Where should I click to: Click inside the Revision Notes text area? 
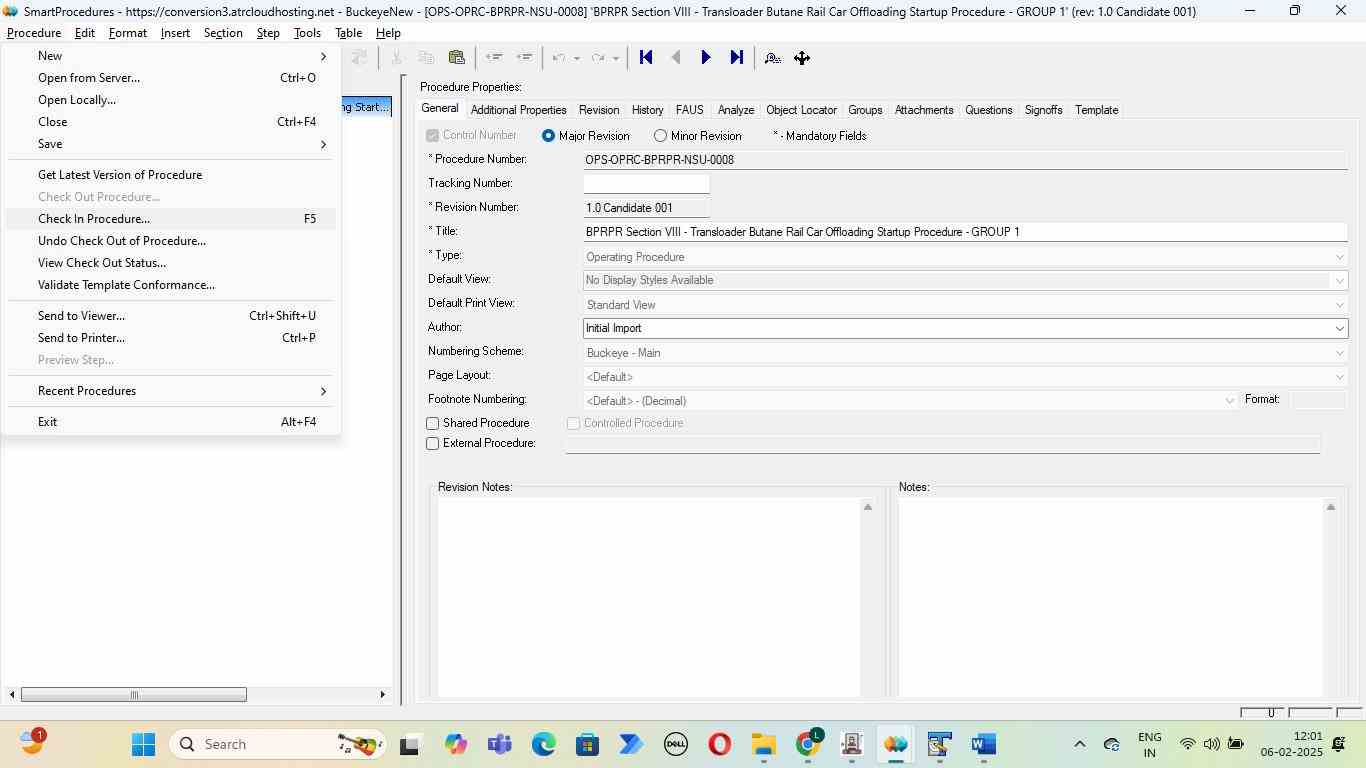tap(649, 596)
